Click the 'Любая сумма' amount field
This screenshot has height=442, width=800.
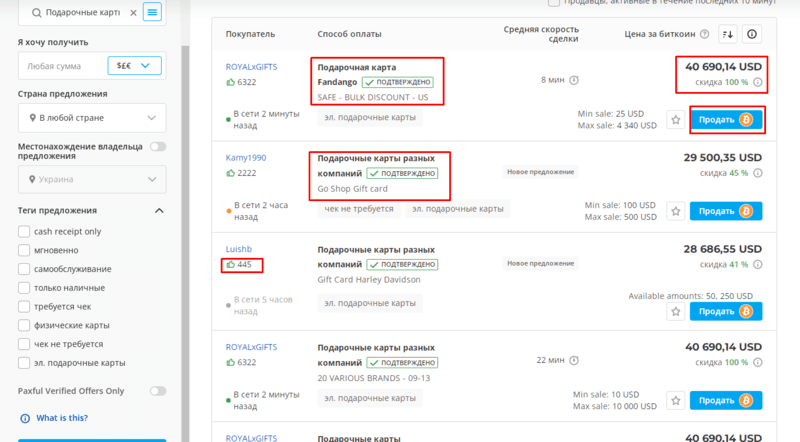tap(62, 66)
